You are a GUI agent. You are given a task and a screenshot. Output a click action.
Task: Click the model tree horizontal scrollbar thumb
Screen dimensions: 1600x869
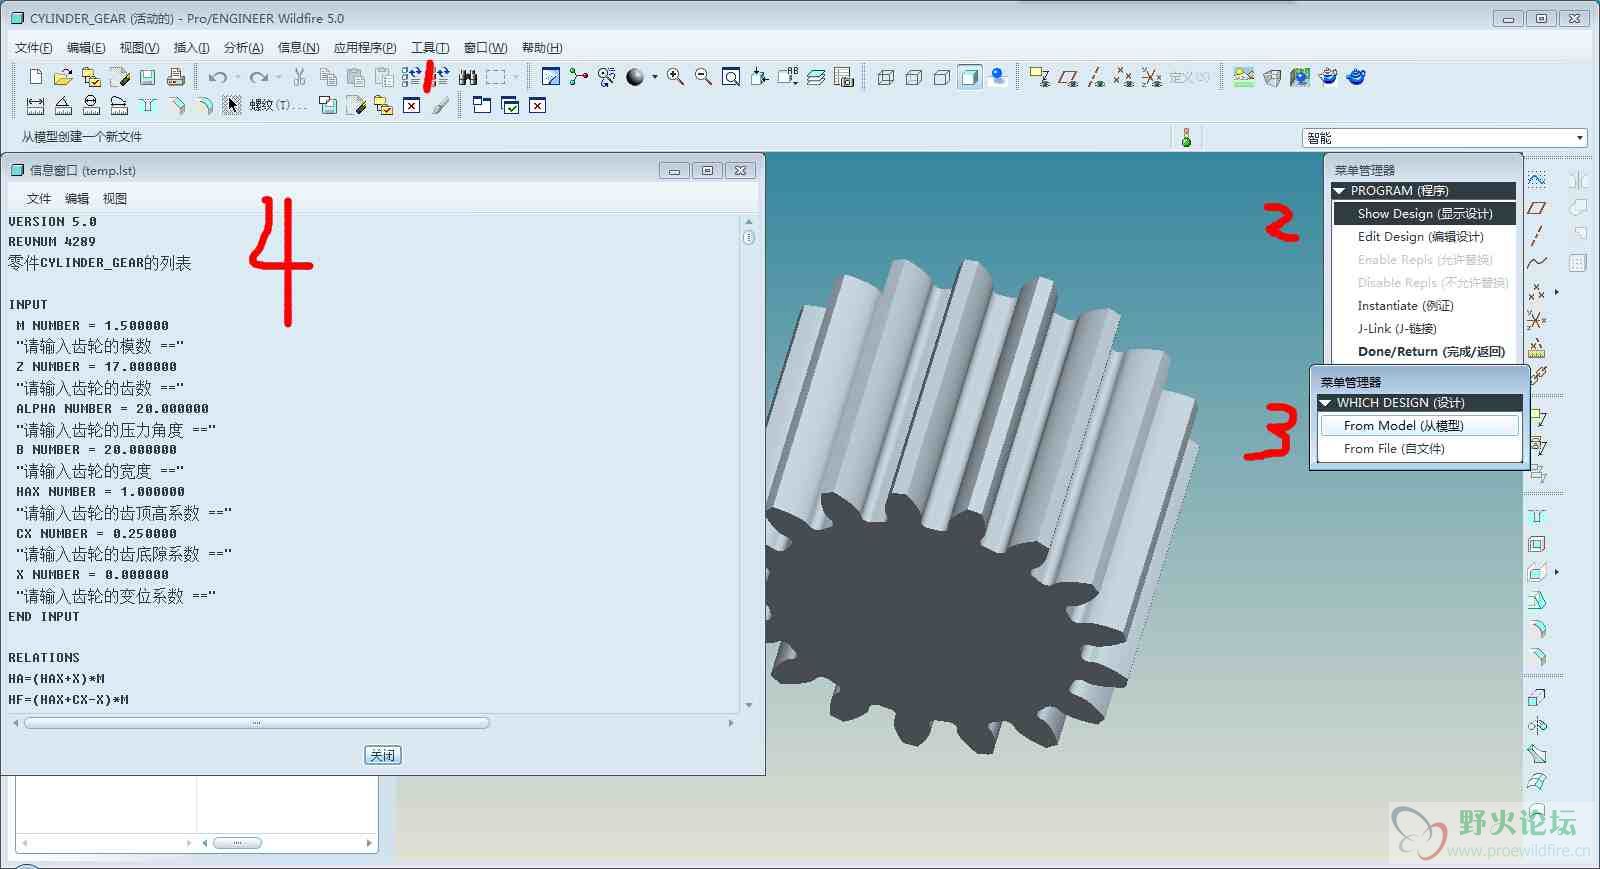(x=238, y=843)
